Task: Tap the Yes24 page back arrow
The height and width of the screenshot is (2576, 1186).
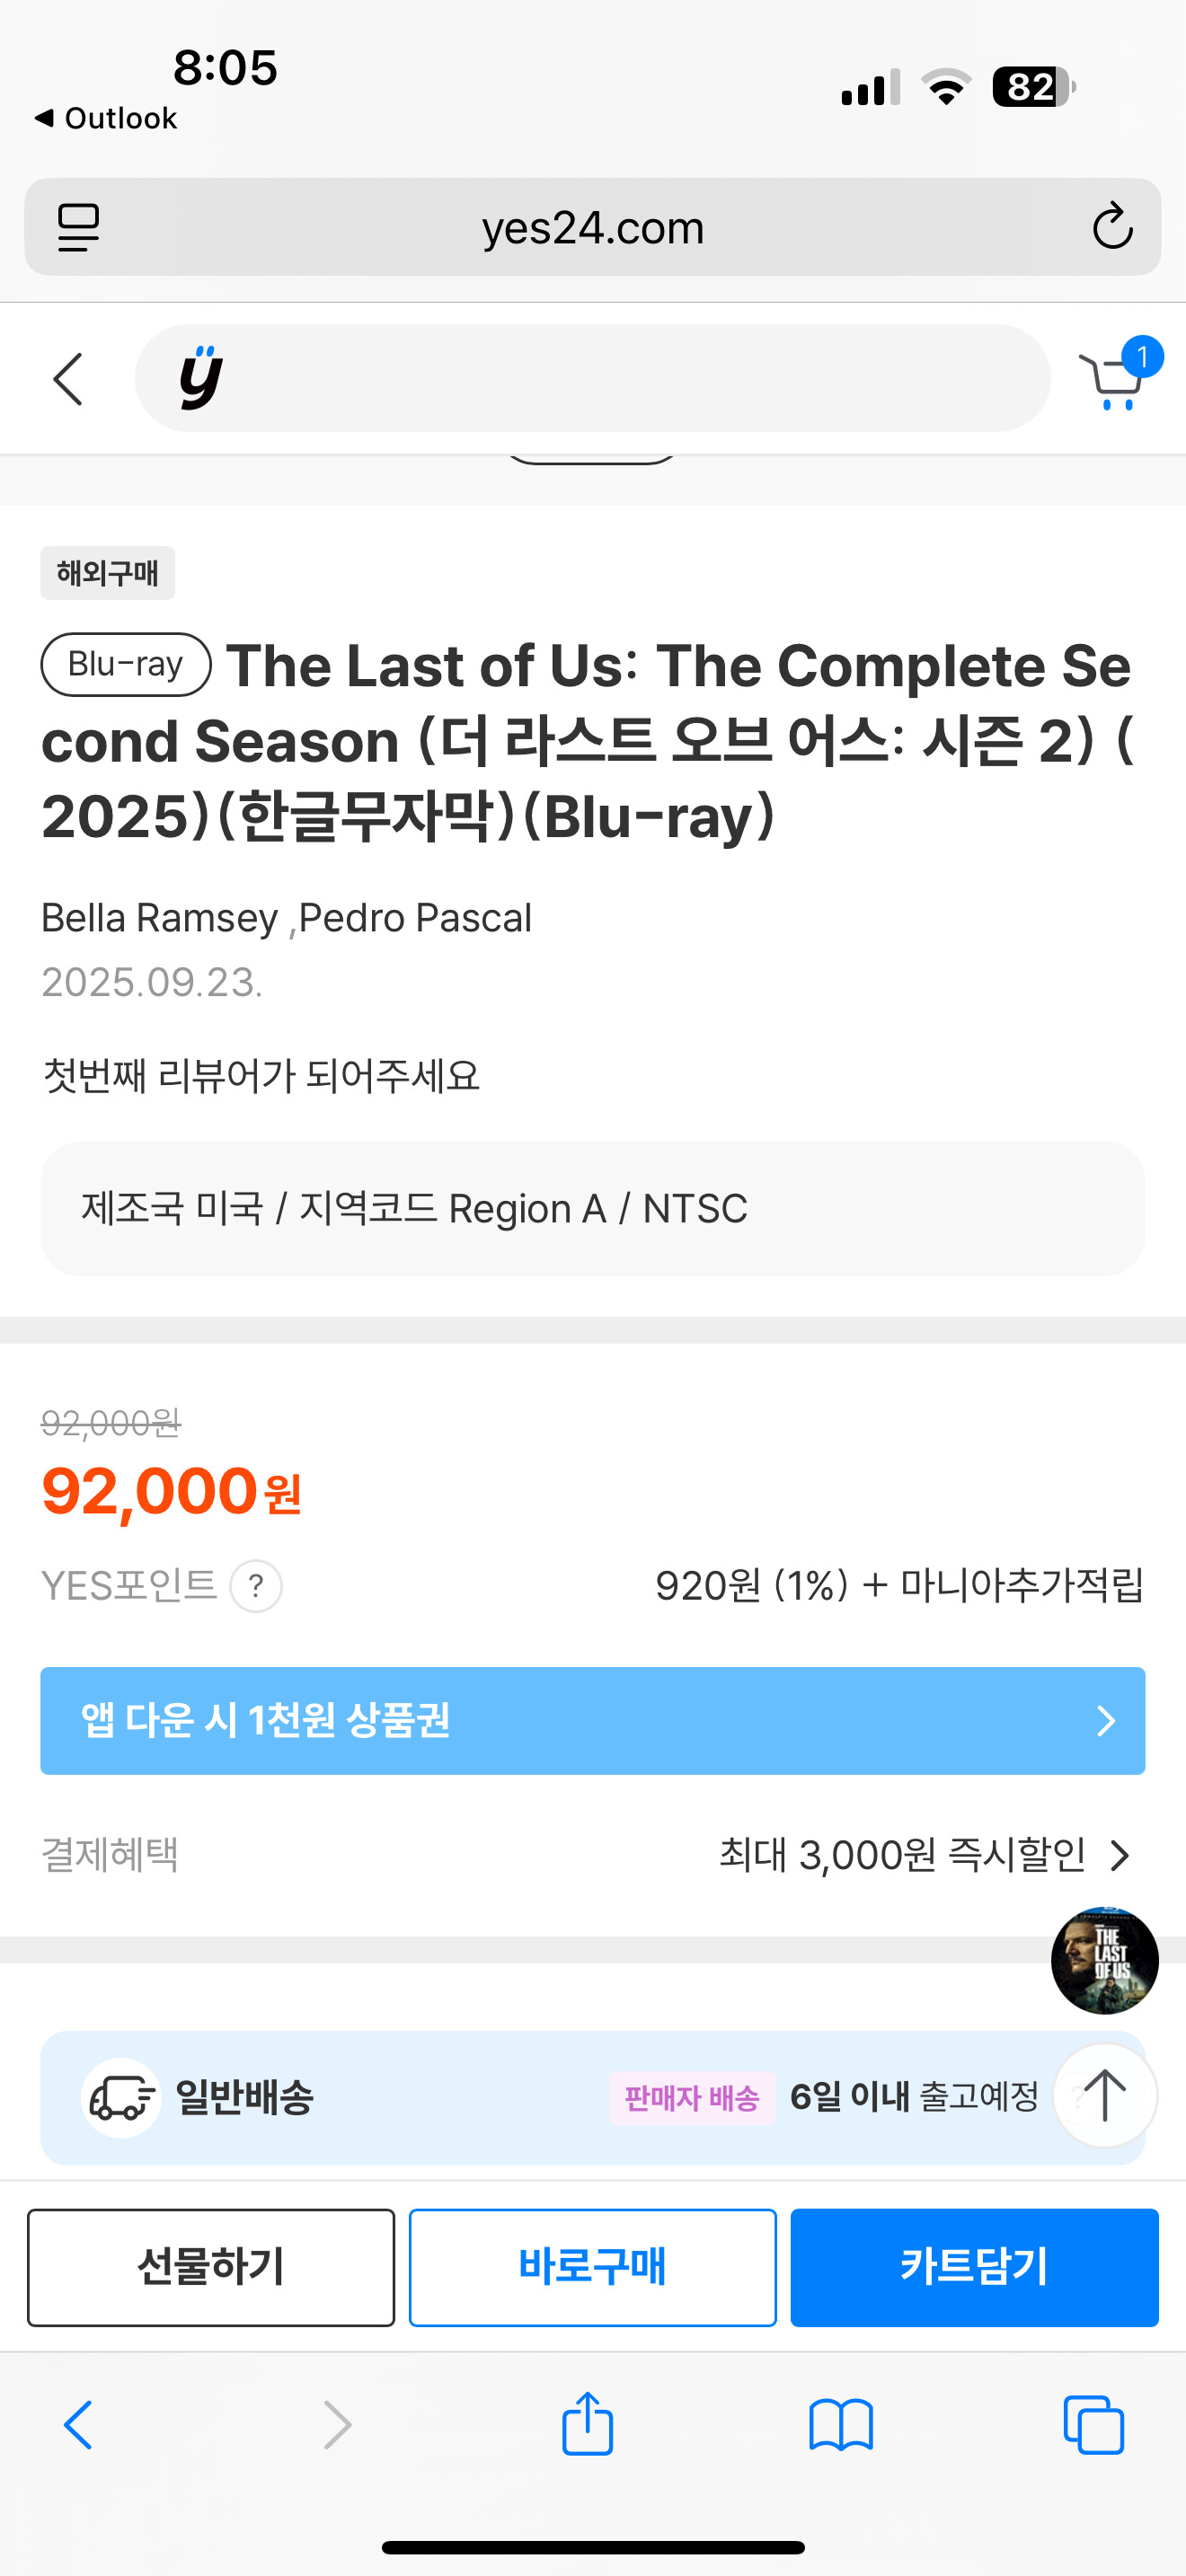Action: [68, 379]
